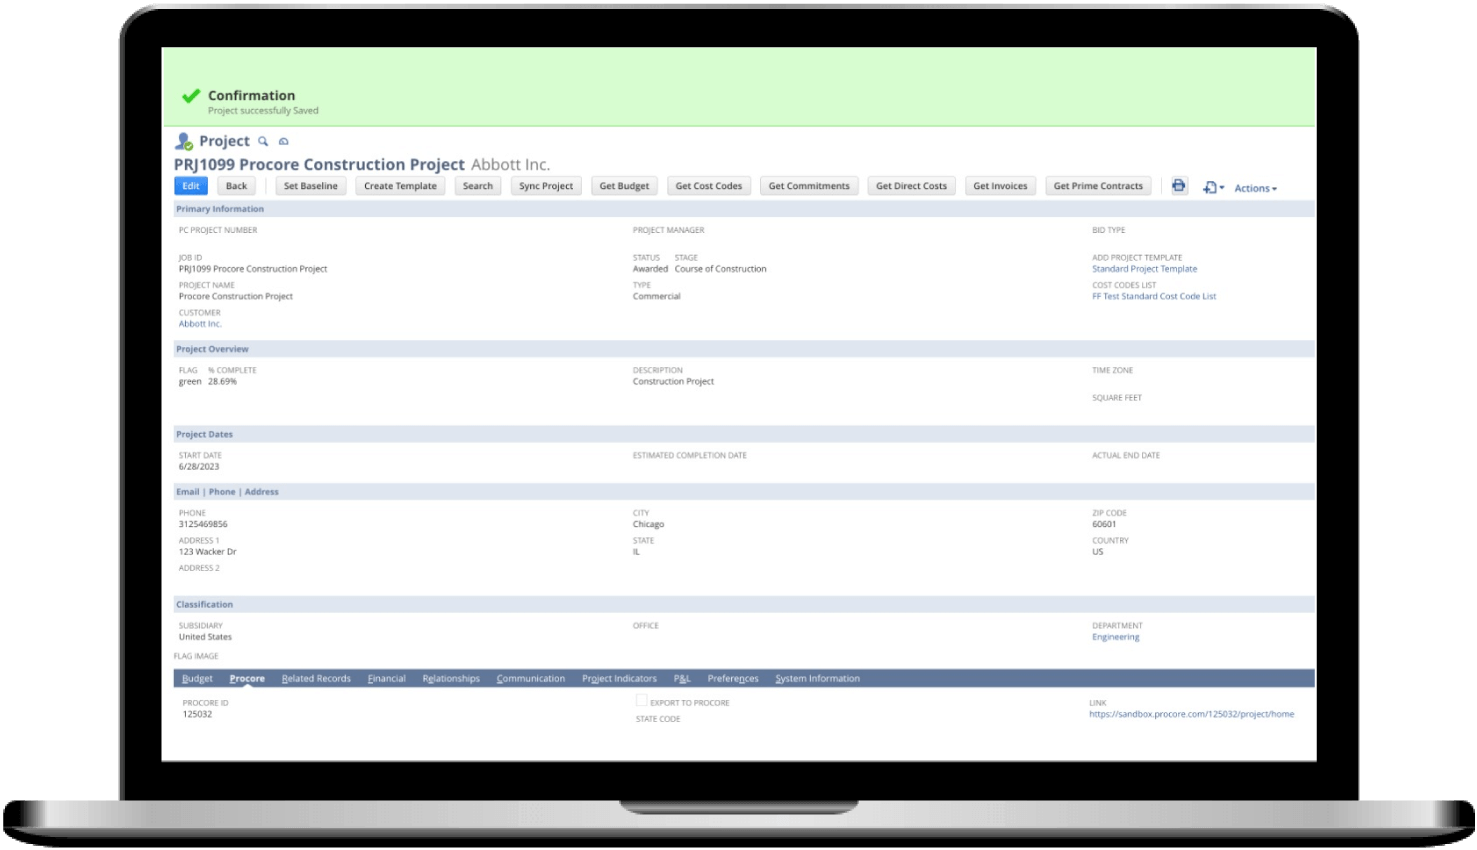Follow the sandbox.procore.com project link
Screen dimensions: 1477x850
[1191, 715]
